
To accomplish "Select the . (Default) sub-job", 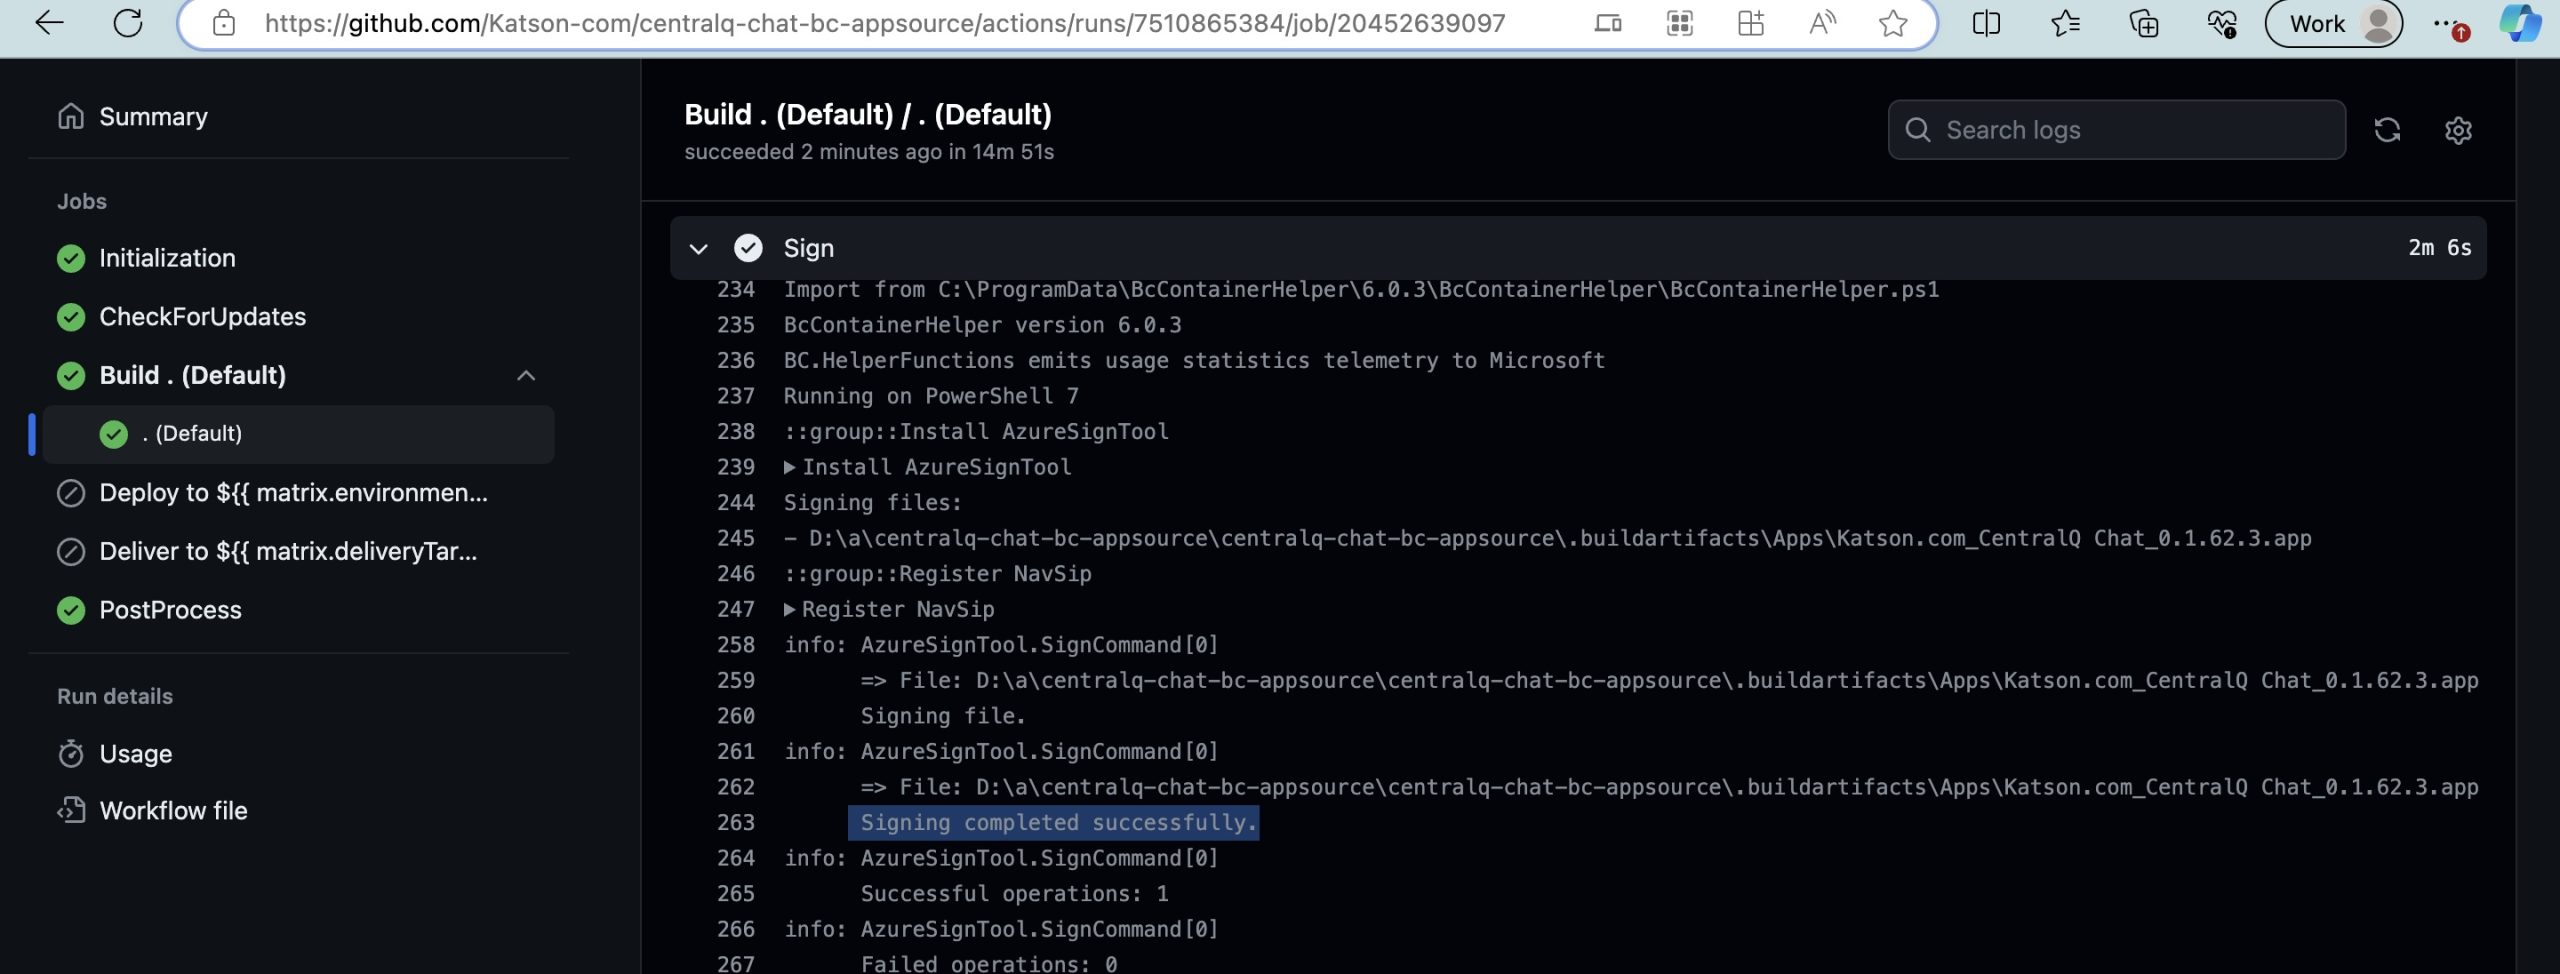I will coord(298,434).
